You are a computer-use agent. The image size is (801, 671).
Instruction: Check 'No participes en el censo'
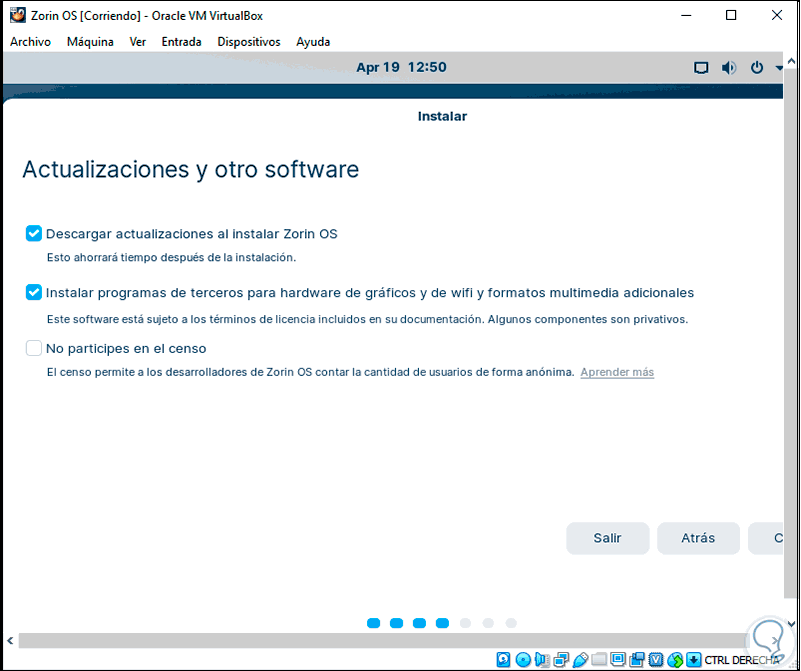click(x=34, y=348)
